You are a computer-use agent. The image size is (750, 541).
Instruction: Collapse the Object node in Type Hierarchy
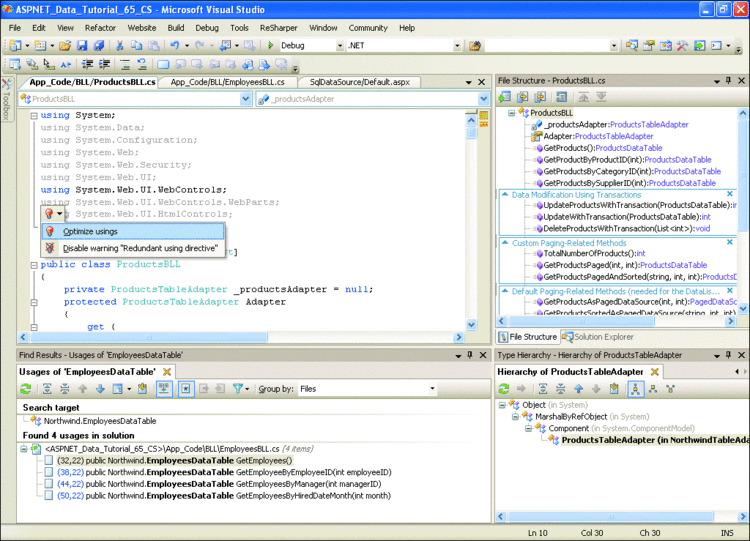502,405
